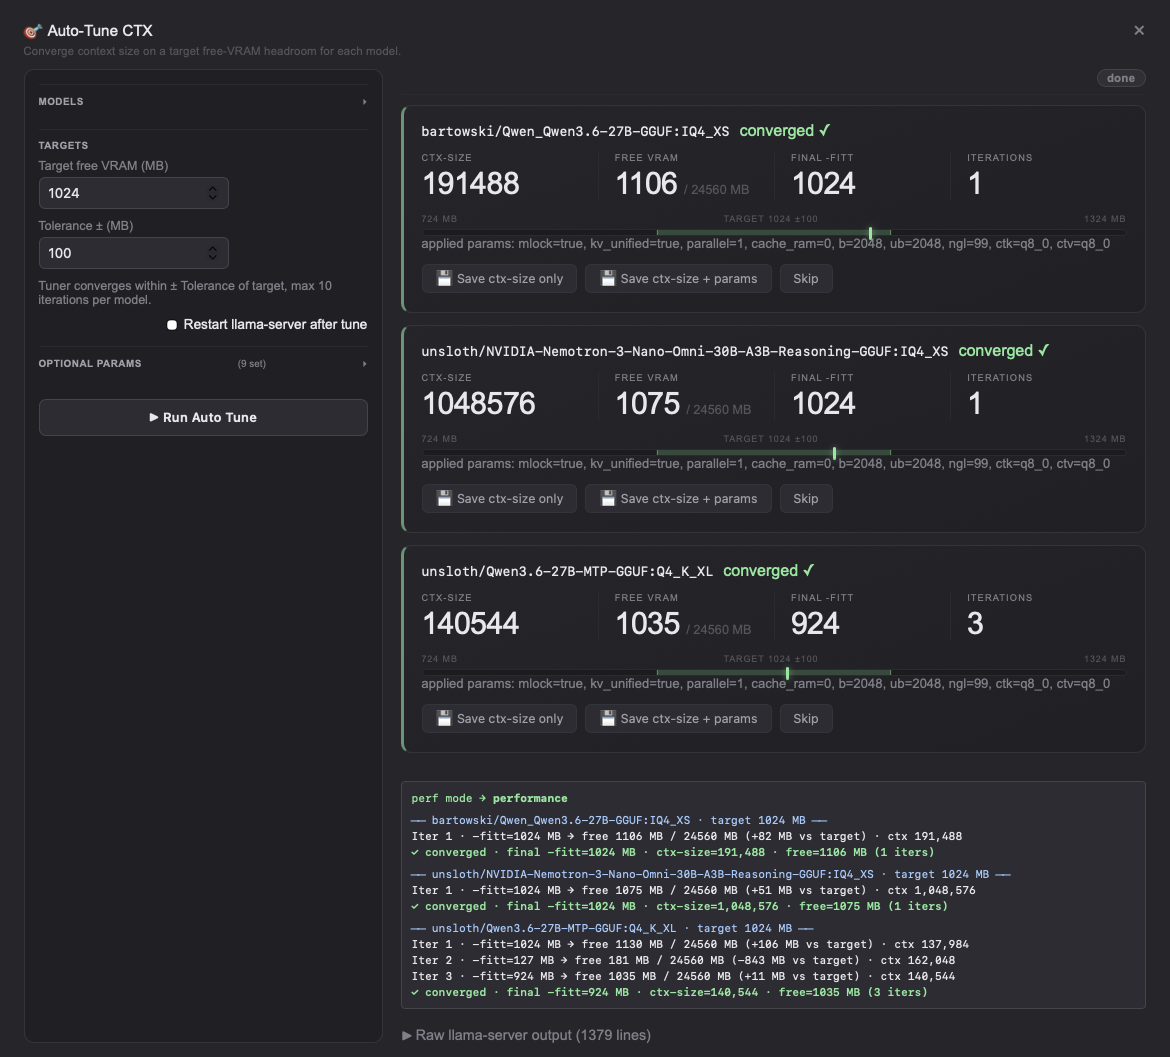The width and height of the screenshot is (1170, 1057).
Task: Click log line converged ctx-size=1,048,576
Action: [679, 906]
